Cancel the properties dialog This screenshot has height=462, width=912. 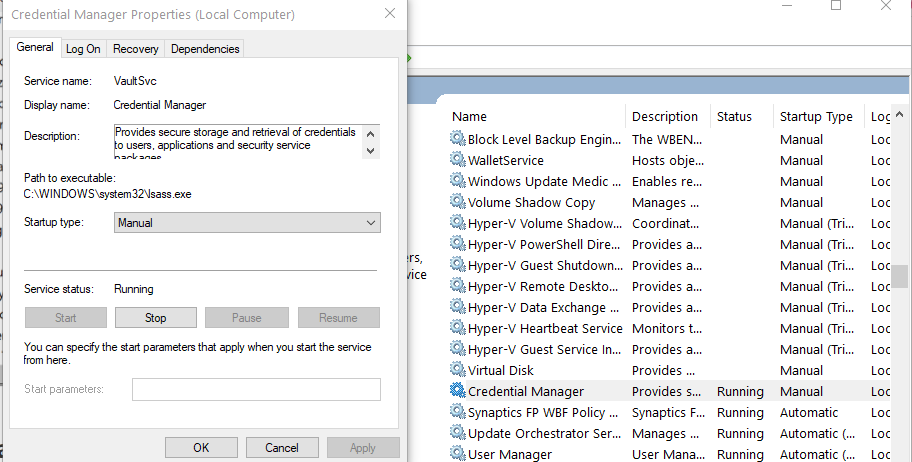click(282, 447)
